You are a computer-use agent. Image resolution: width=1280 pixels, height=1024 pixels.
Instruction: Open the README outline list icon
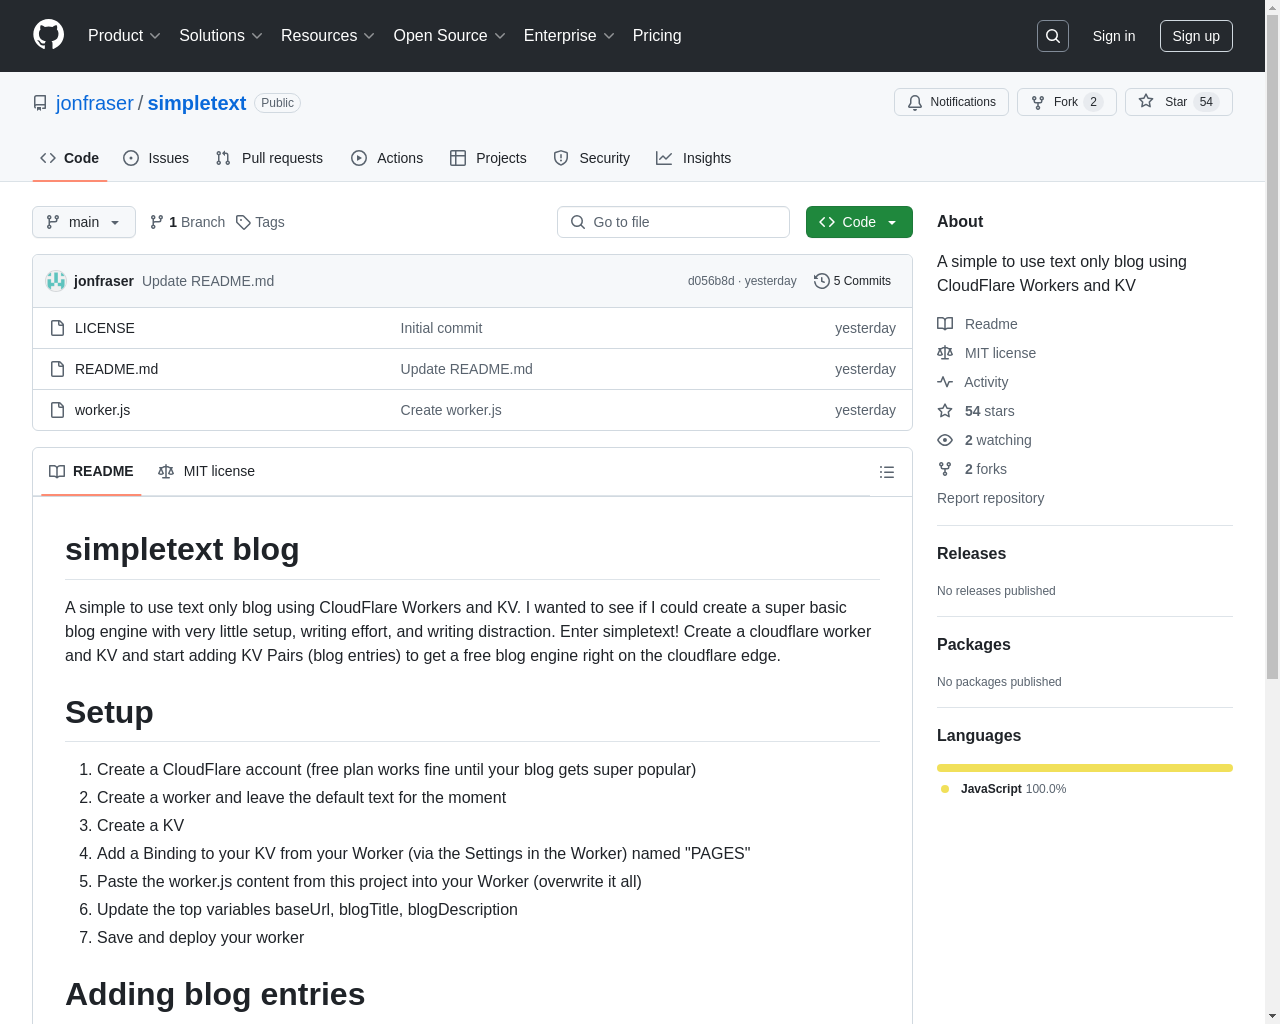coord(887,472)
